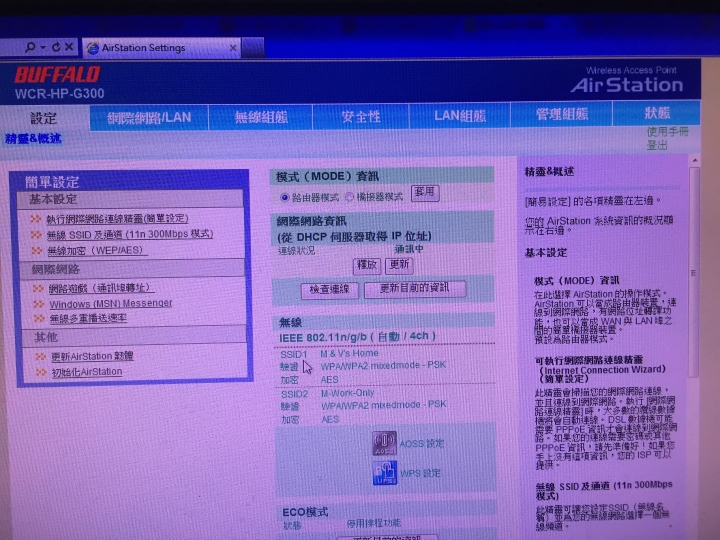
Task: Click the browser search magnifier icon
Action: tap(30, 47)
